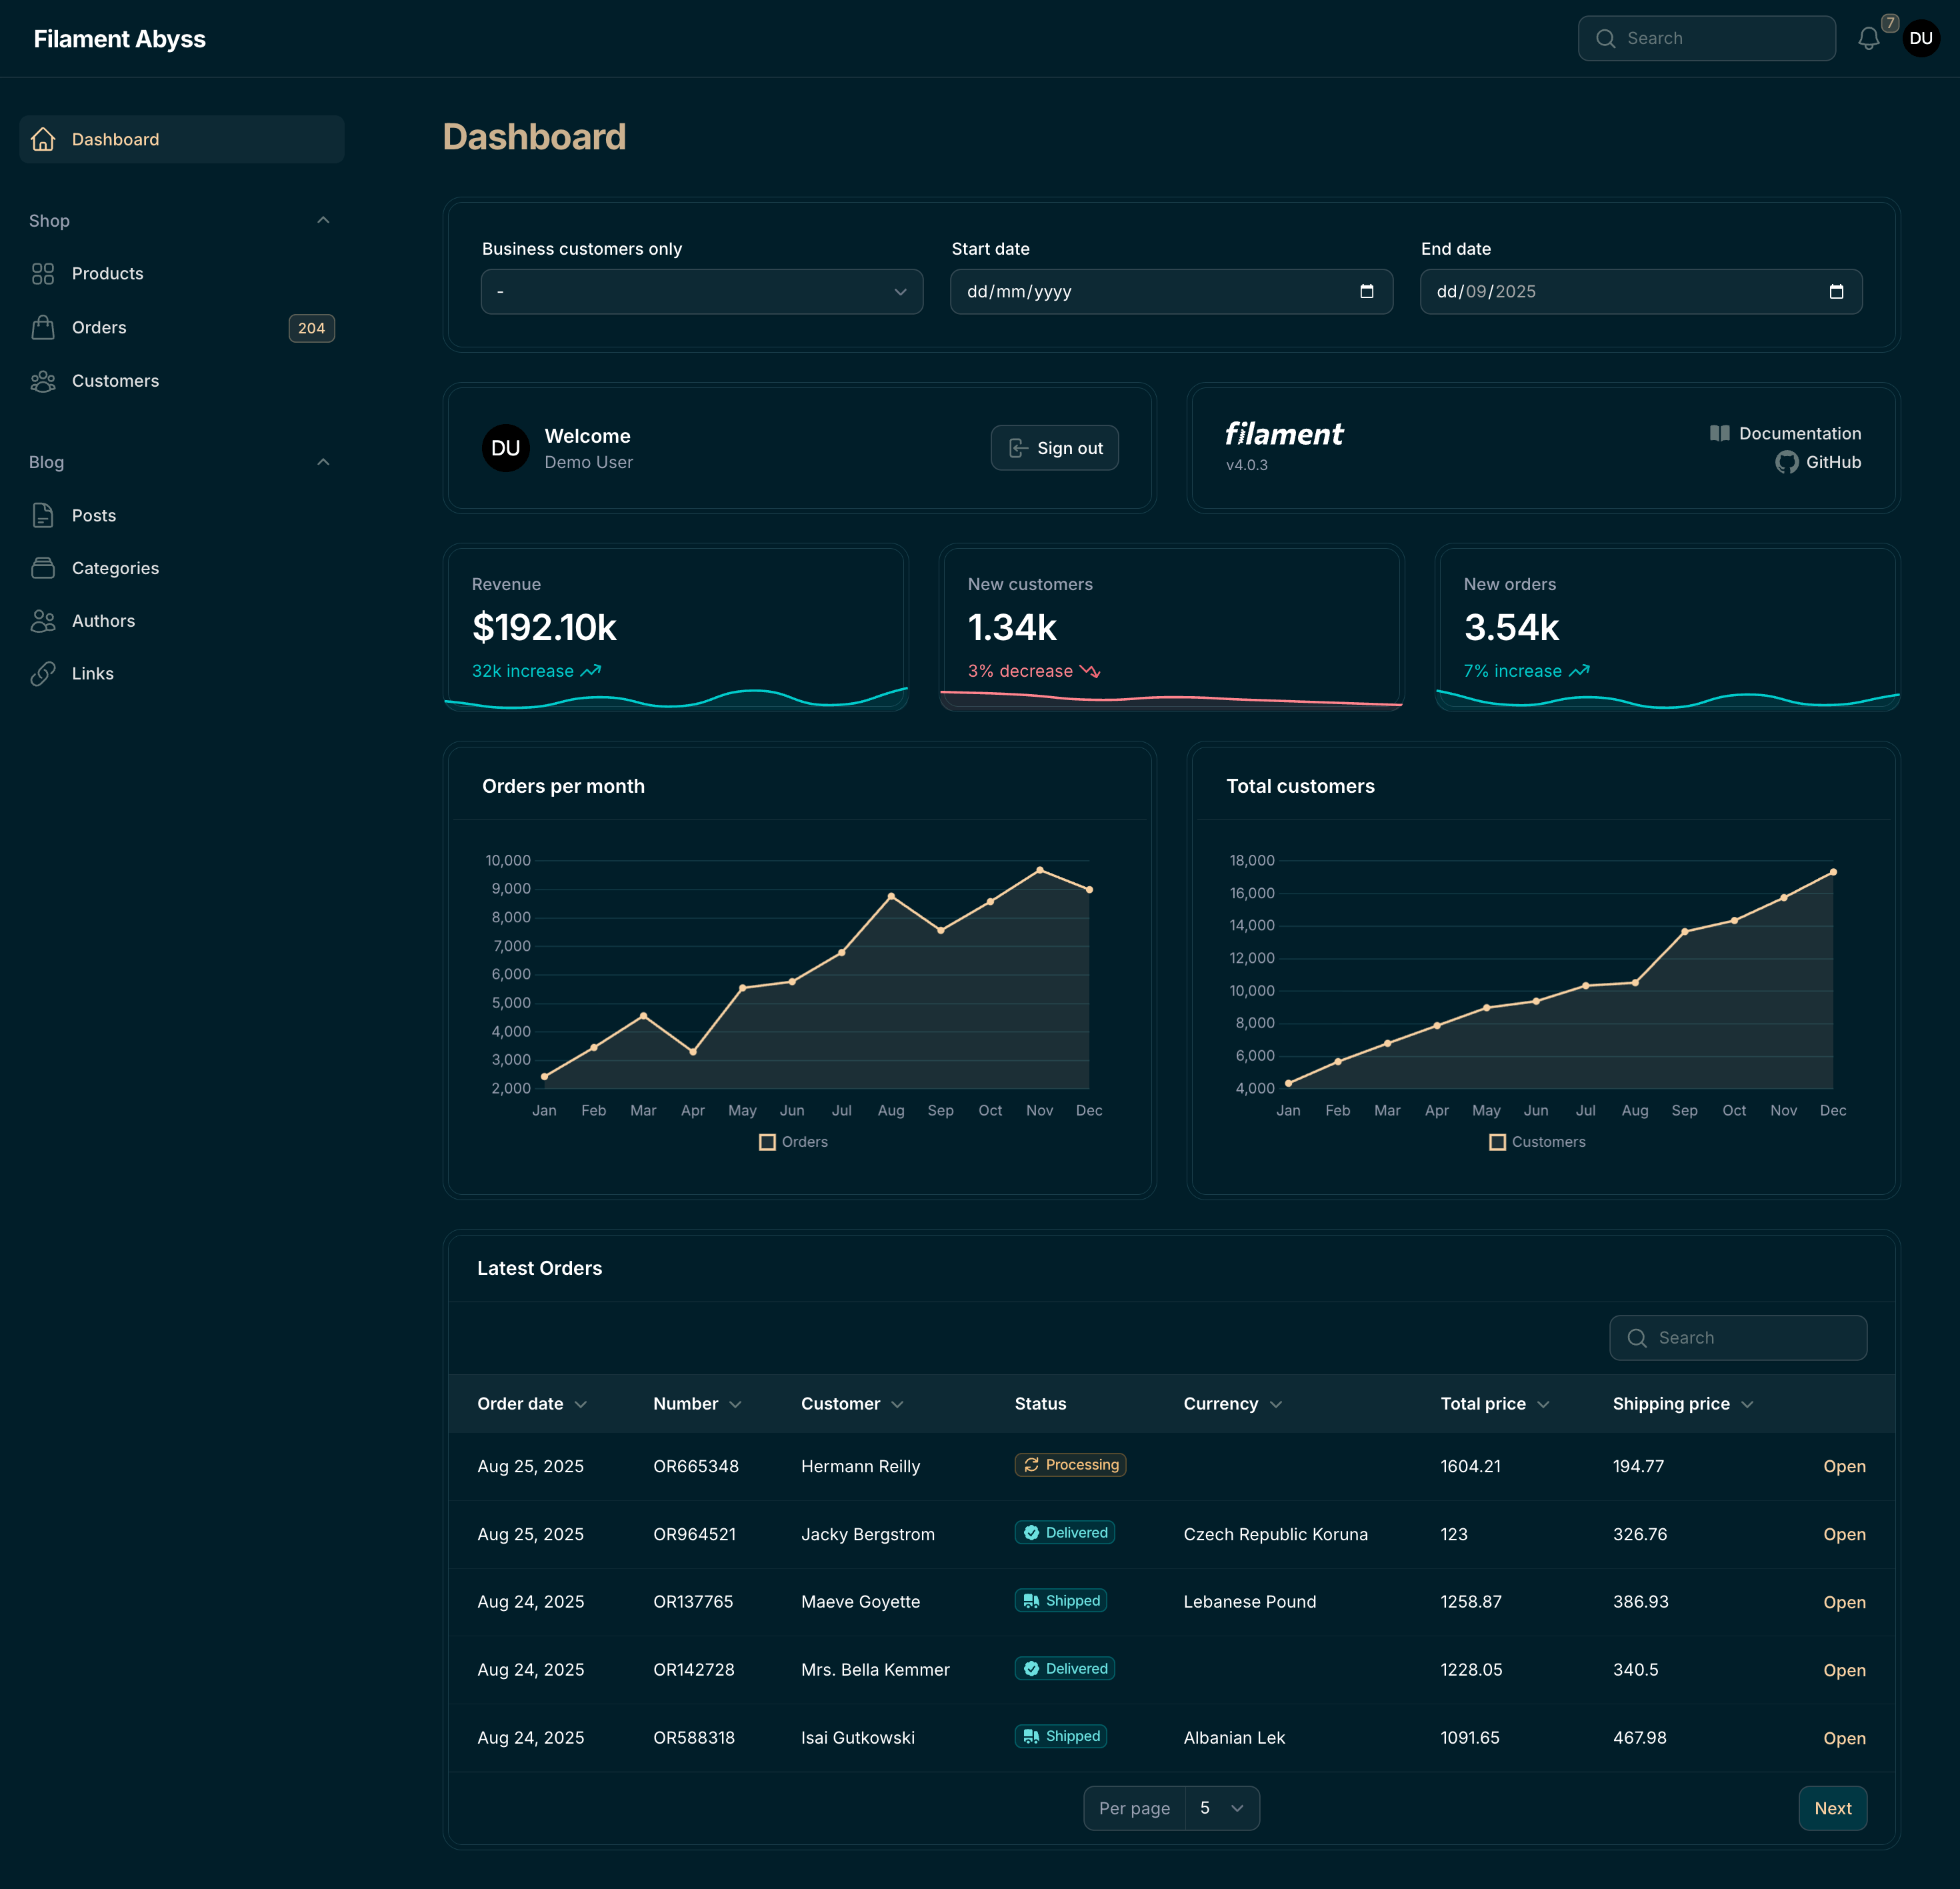Click the Categories archive icon

point(43,567)
